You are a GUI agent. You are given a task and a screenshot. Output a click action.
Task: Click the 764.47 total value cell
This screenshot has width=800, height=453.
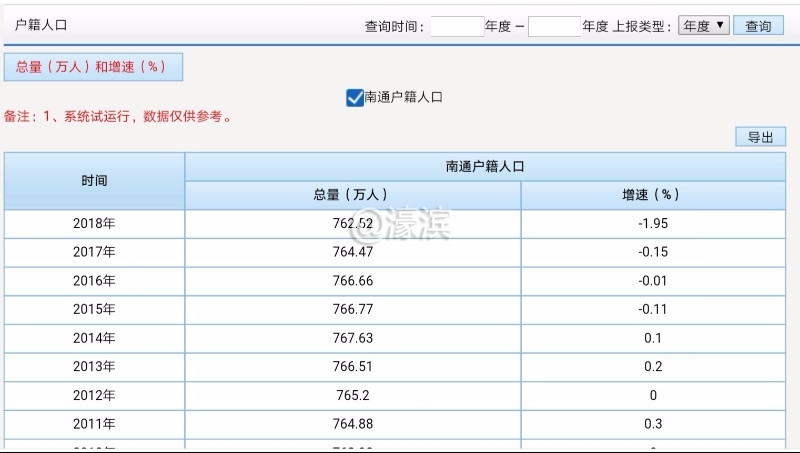[x=352, y=252]
